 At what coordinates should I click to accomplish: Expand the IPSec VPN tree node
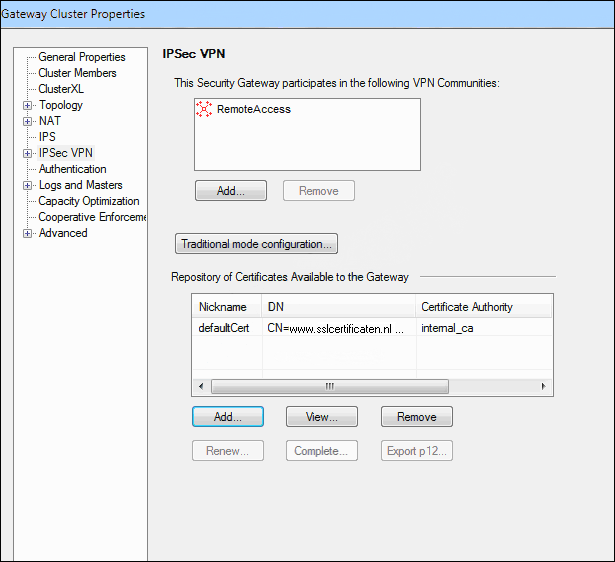(27, 153)
